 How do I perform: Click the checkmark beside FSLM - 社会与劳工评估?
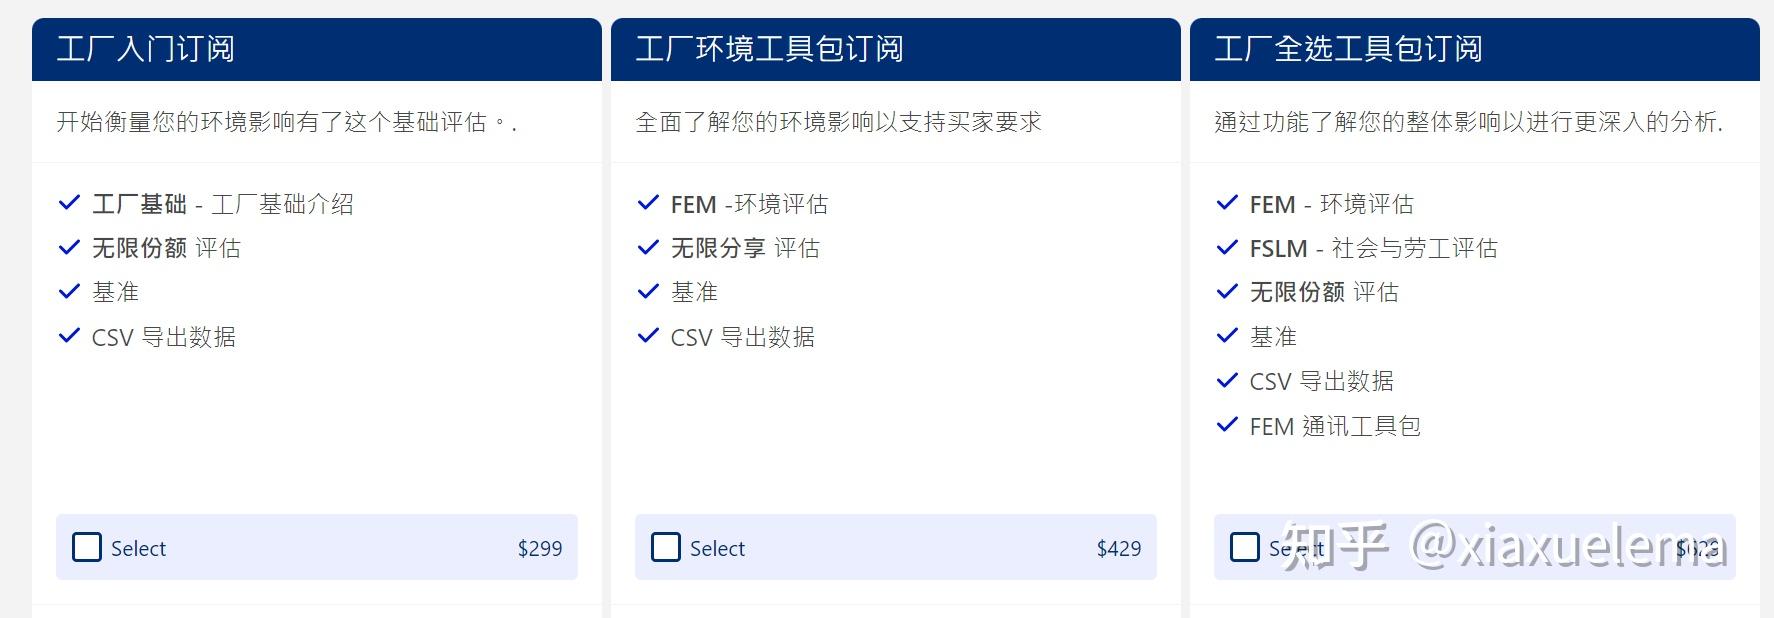click(x=1225, y=246)
